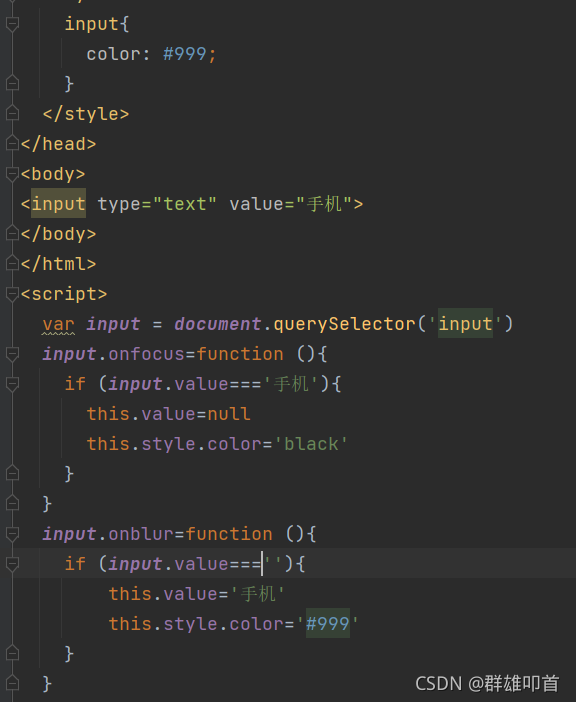Click 'onfocus' in input.onfocus line
Image resolution: width=576 pixels, height=702 pixels.
146,354
